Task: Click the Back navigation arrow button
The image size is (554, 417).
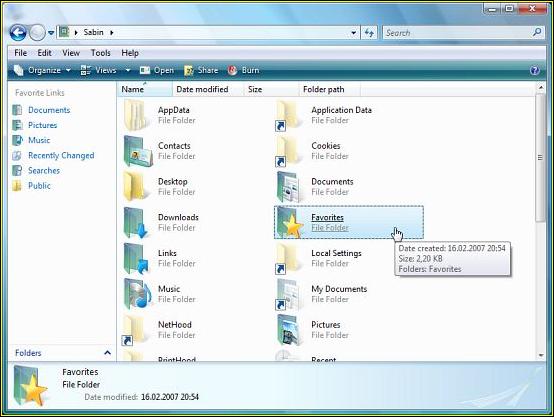Action: [18, 33]
